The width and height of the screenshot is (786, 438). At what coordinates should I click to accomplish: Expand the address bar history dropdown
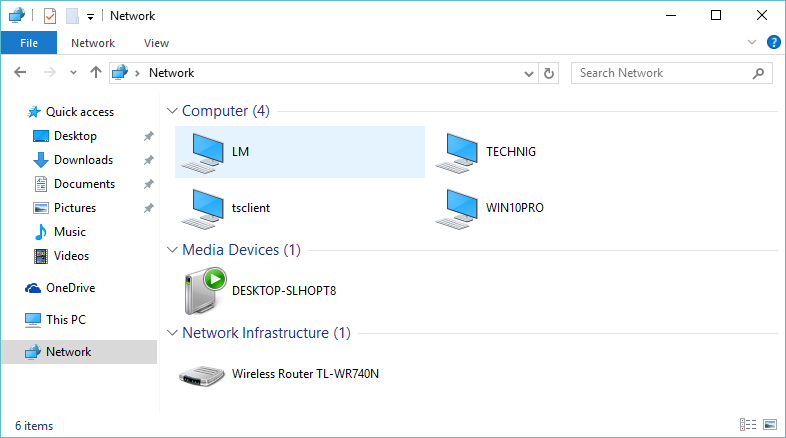coord(528,74)
